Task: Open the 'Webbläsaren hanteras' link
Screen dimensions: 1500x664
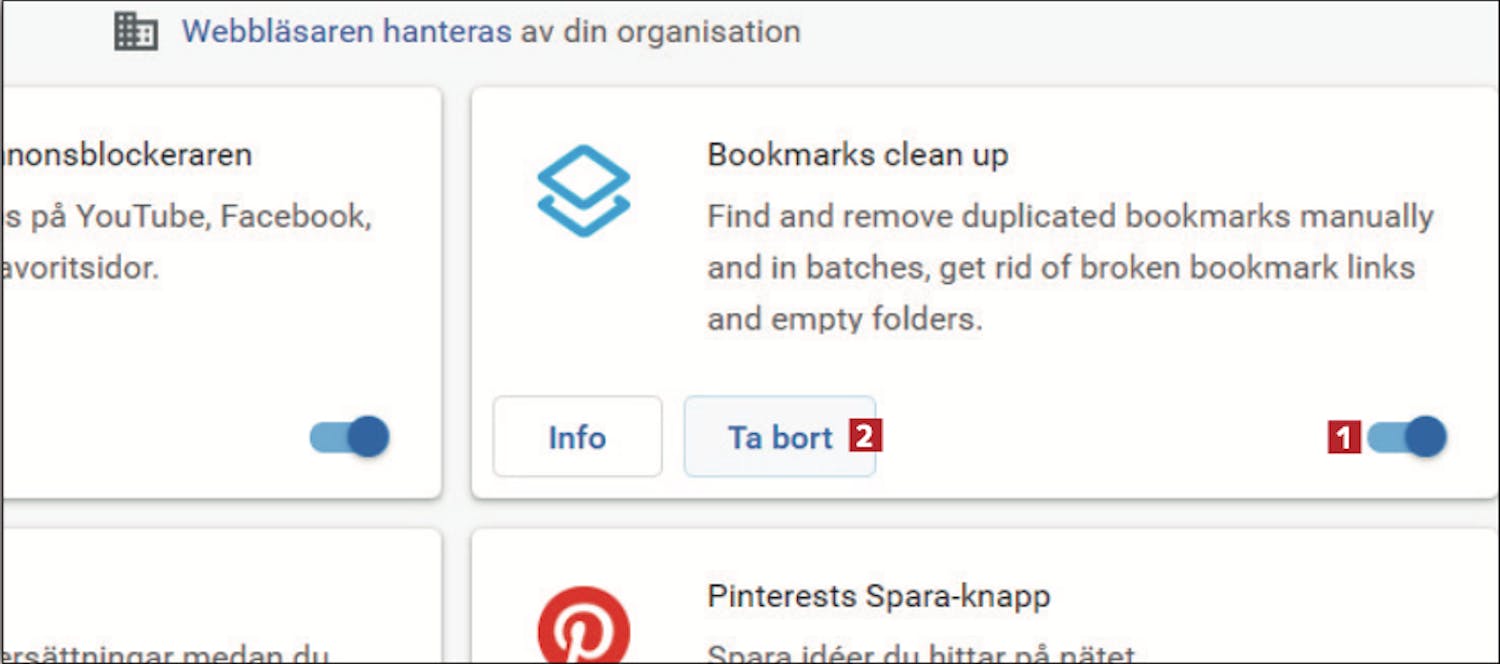Action: [x=347, y=31]
